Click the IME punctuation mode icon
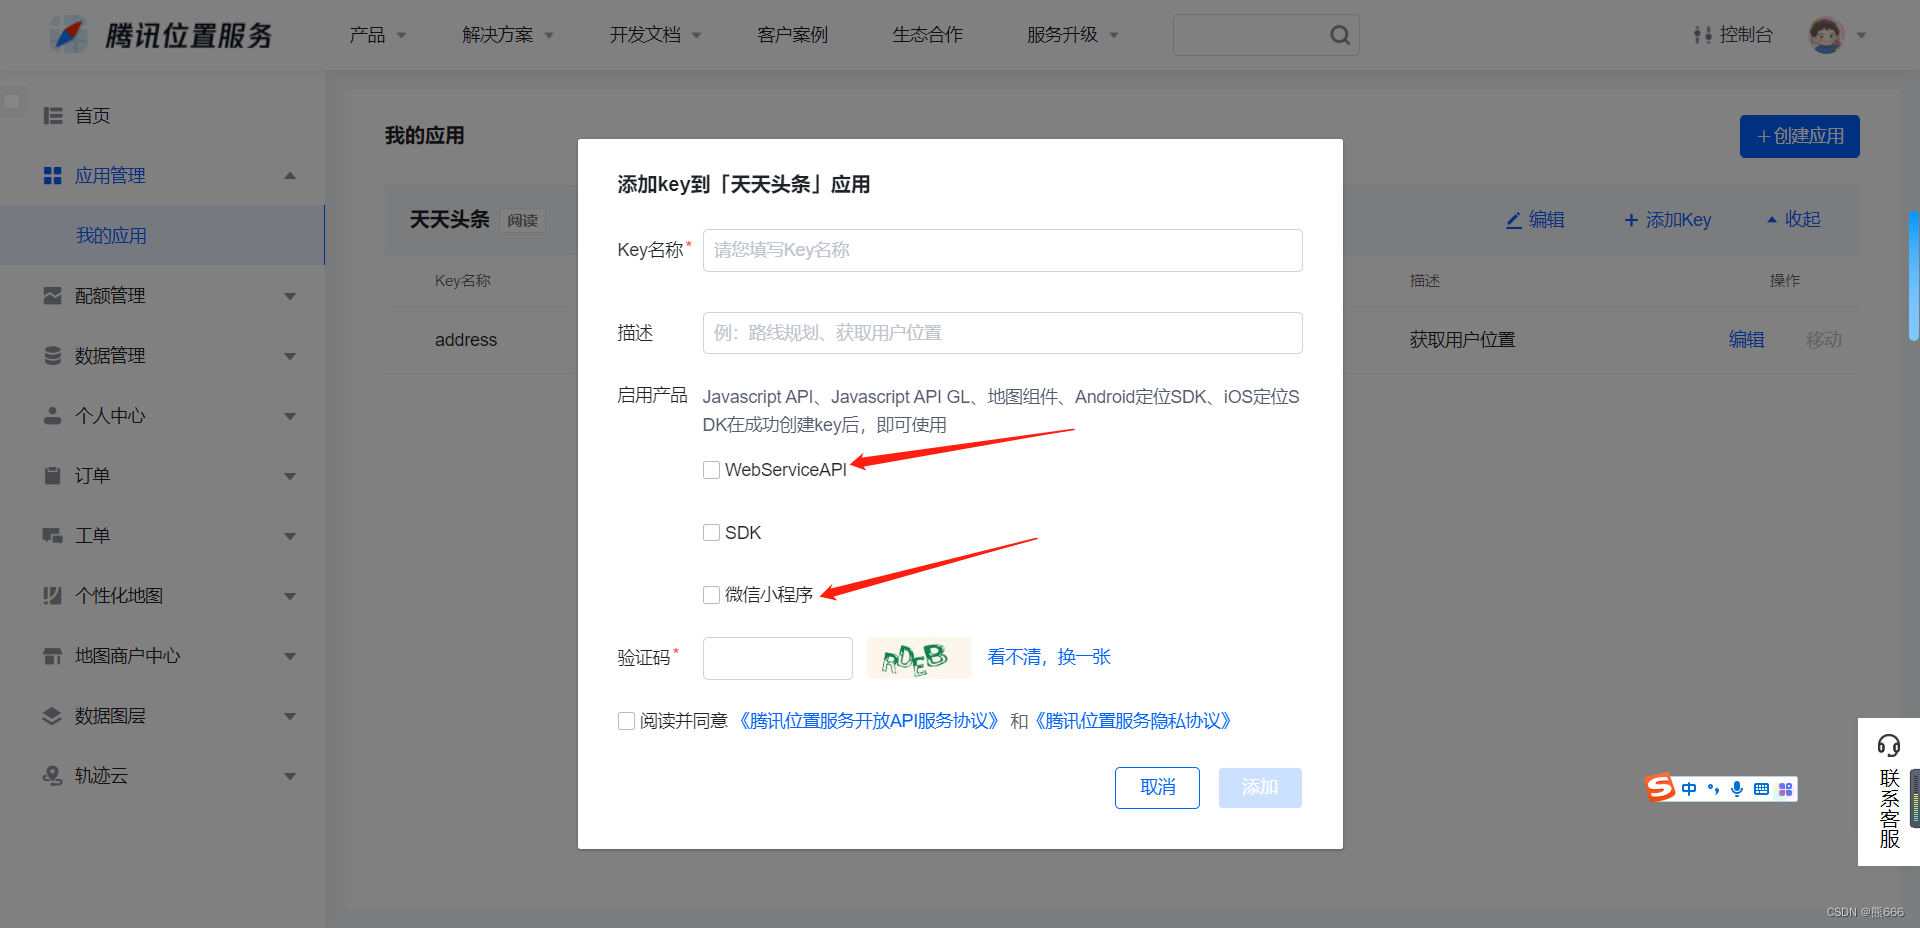 (x=1713, y=789)
